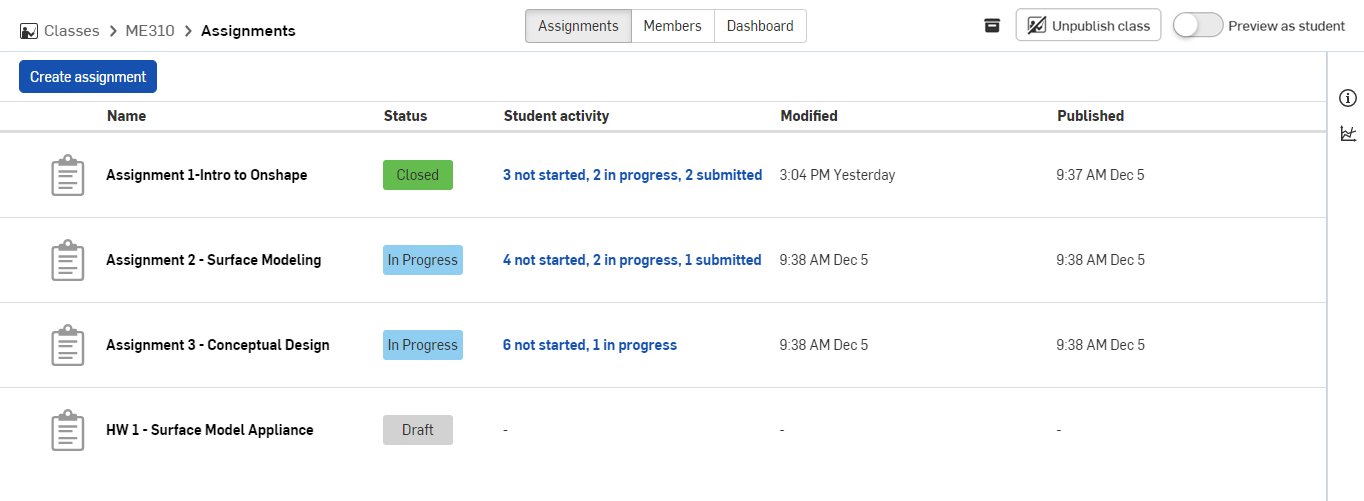The height and width of the screenshot is (501, 1364).
Task: Open the analytics chart icon in sidebar
Action: pyautogui.click(x=1348, y=133)
